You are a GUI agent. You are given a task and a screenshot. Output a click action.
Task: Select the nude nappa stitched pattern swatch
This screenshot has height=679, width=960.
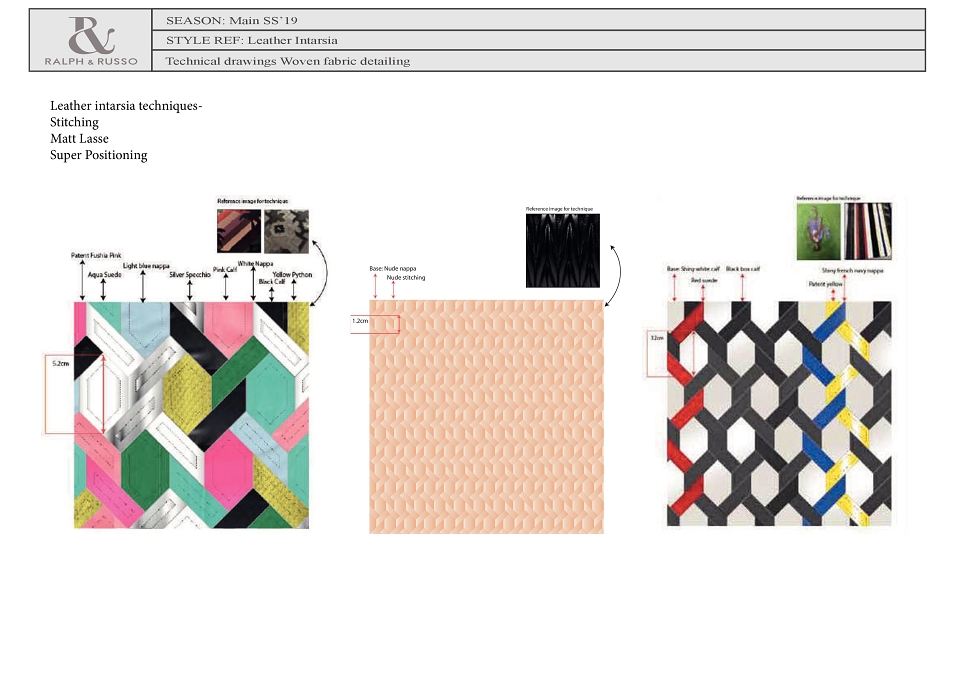pyautogui.click(x=486, y=416)
